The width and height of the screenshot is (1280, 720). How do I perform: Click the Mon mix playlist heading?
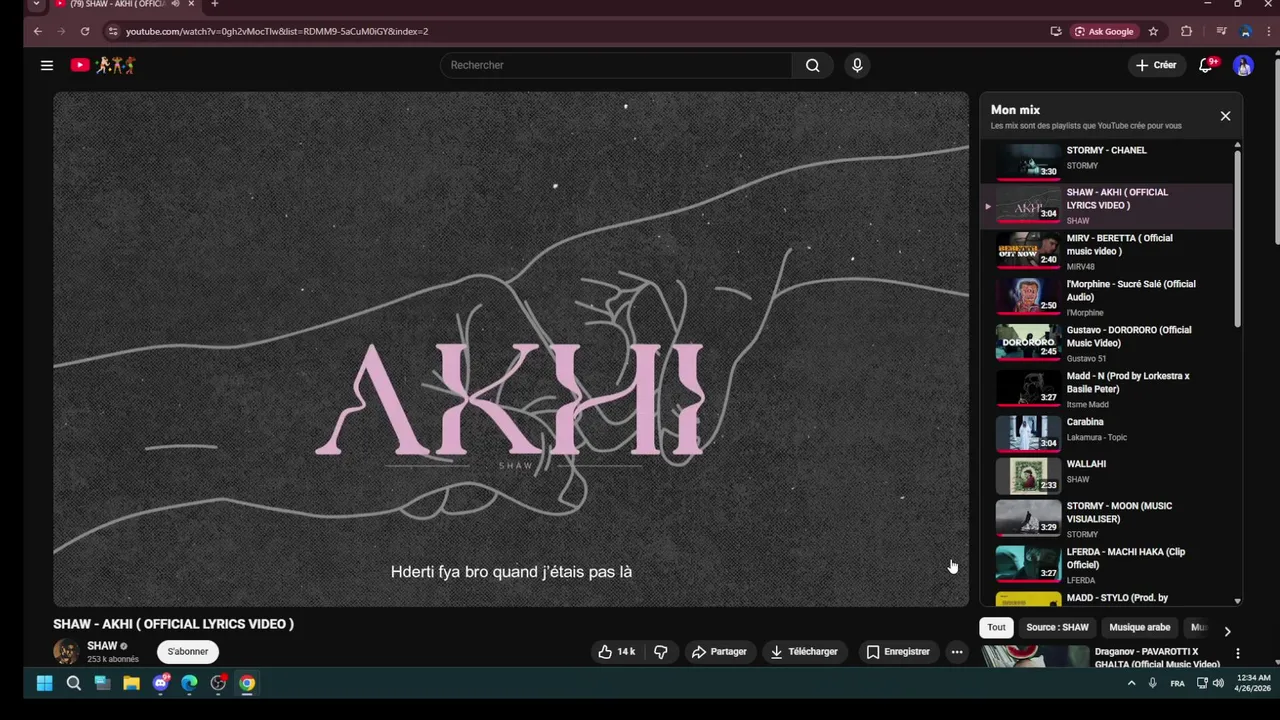pos(1015,110)
